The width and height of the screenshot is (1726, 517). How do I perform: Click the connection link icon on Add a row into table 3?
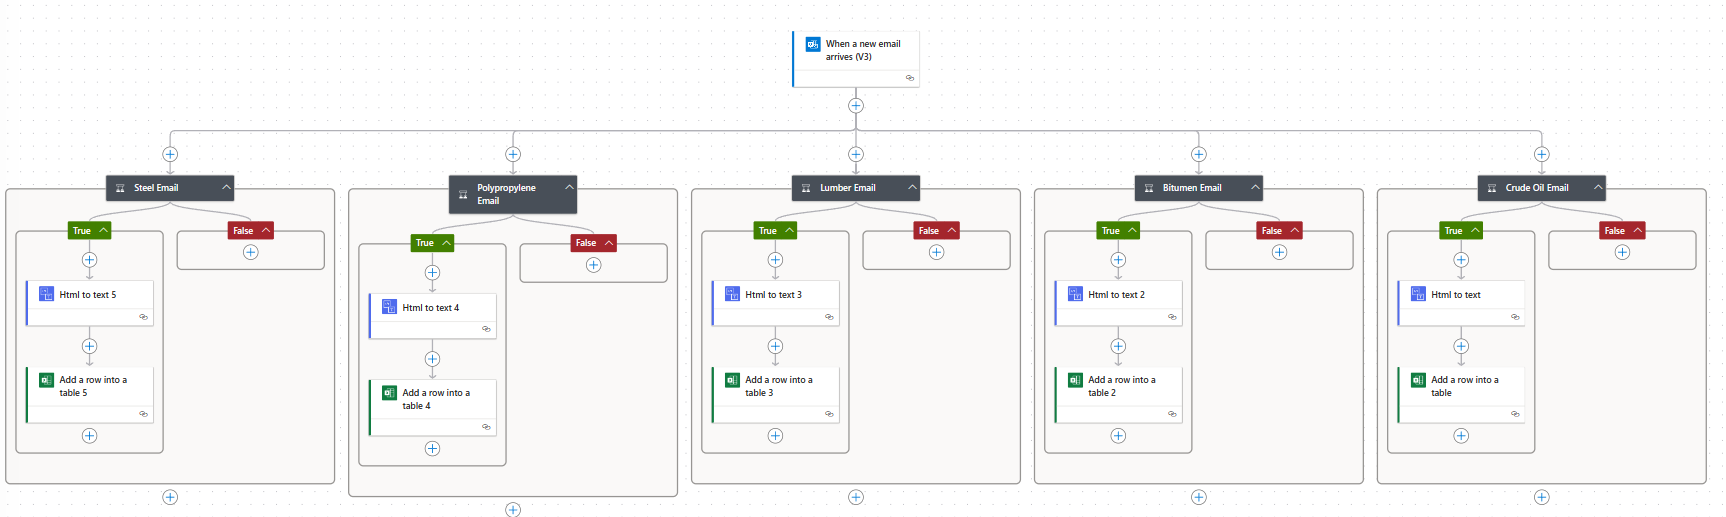(x=829, y=413)
